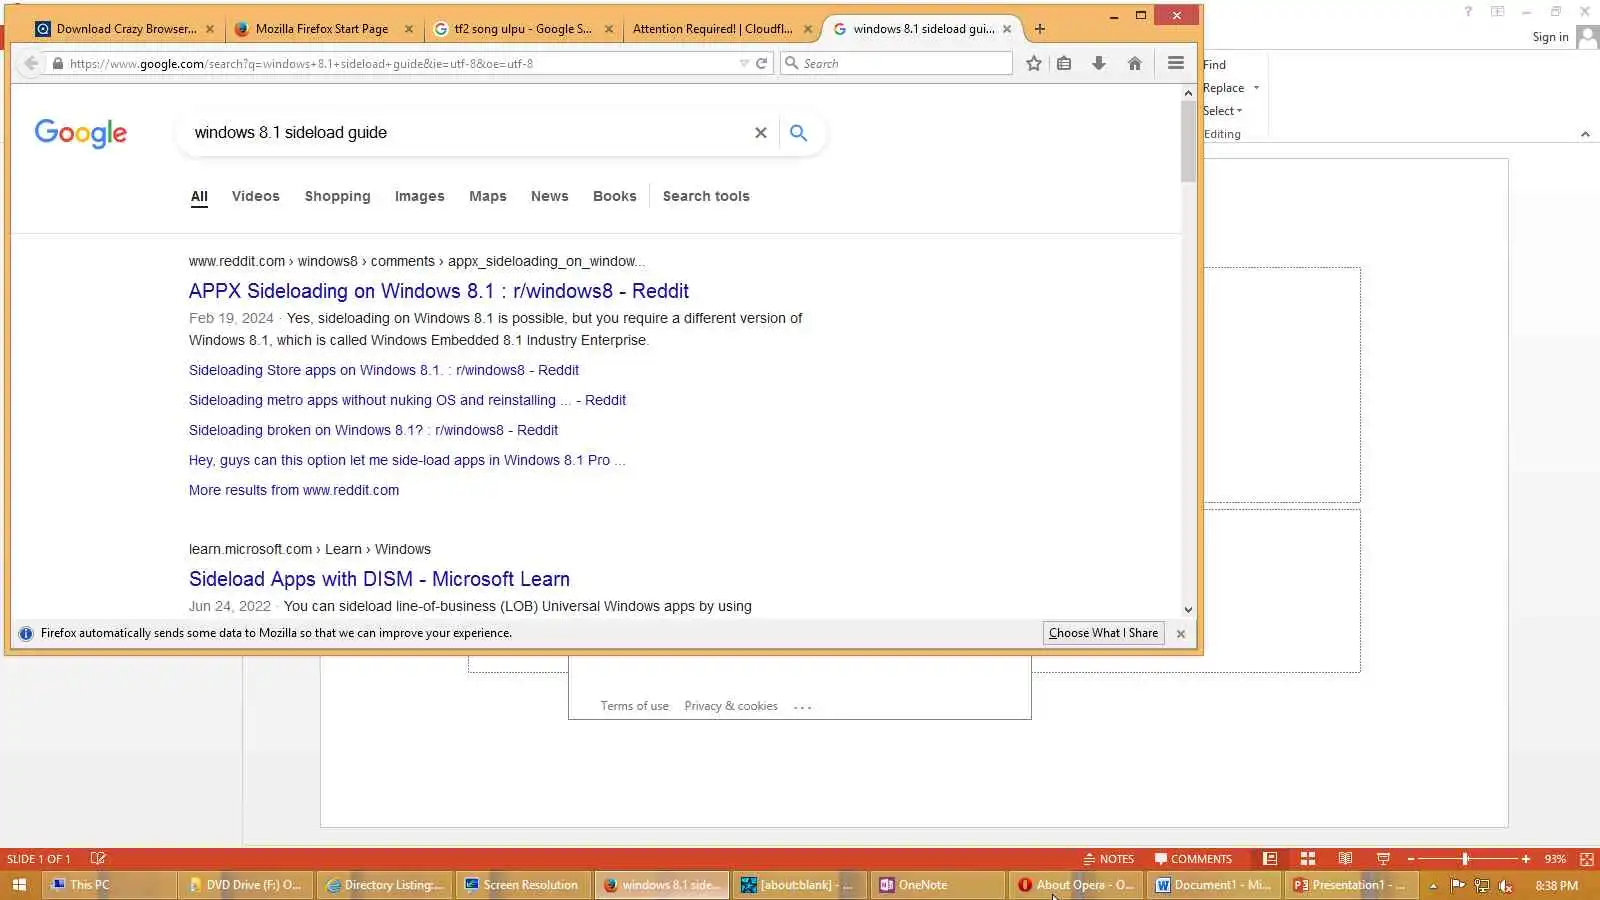
Task: Close the Mozilla Firefox Start Page tab
Action: pos(409,29)
